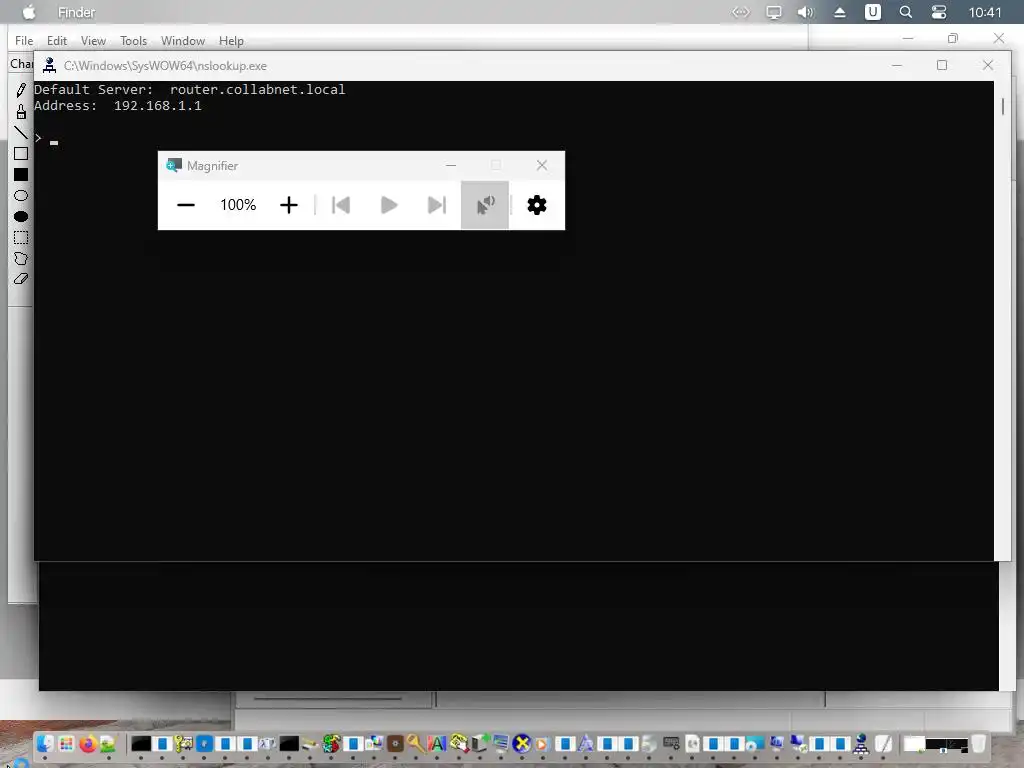
Task: Click the yellow X icon in dock
Action: click(x=522, y=743)
